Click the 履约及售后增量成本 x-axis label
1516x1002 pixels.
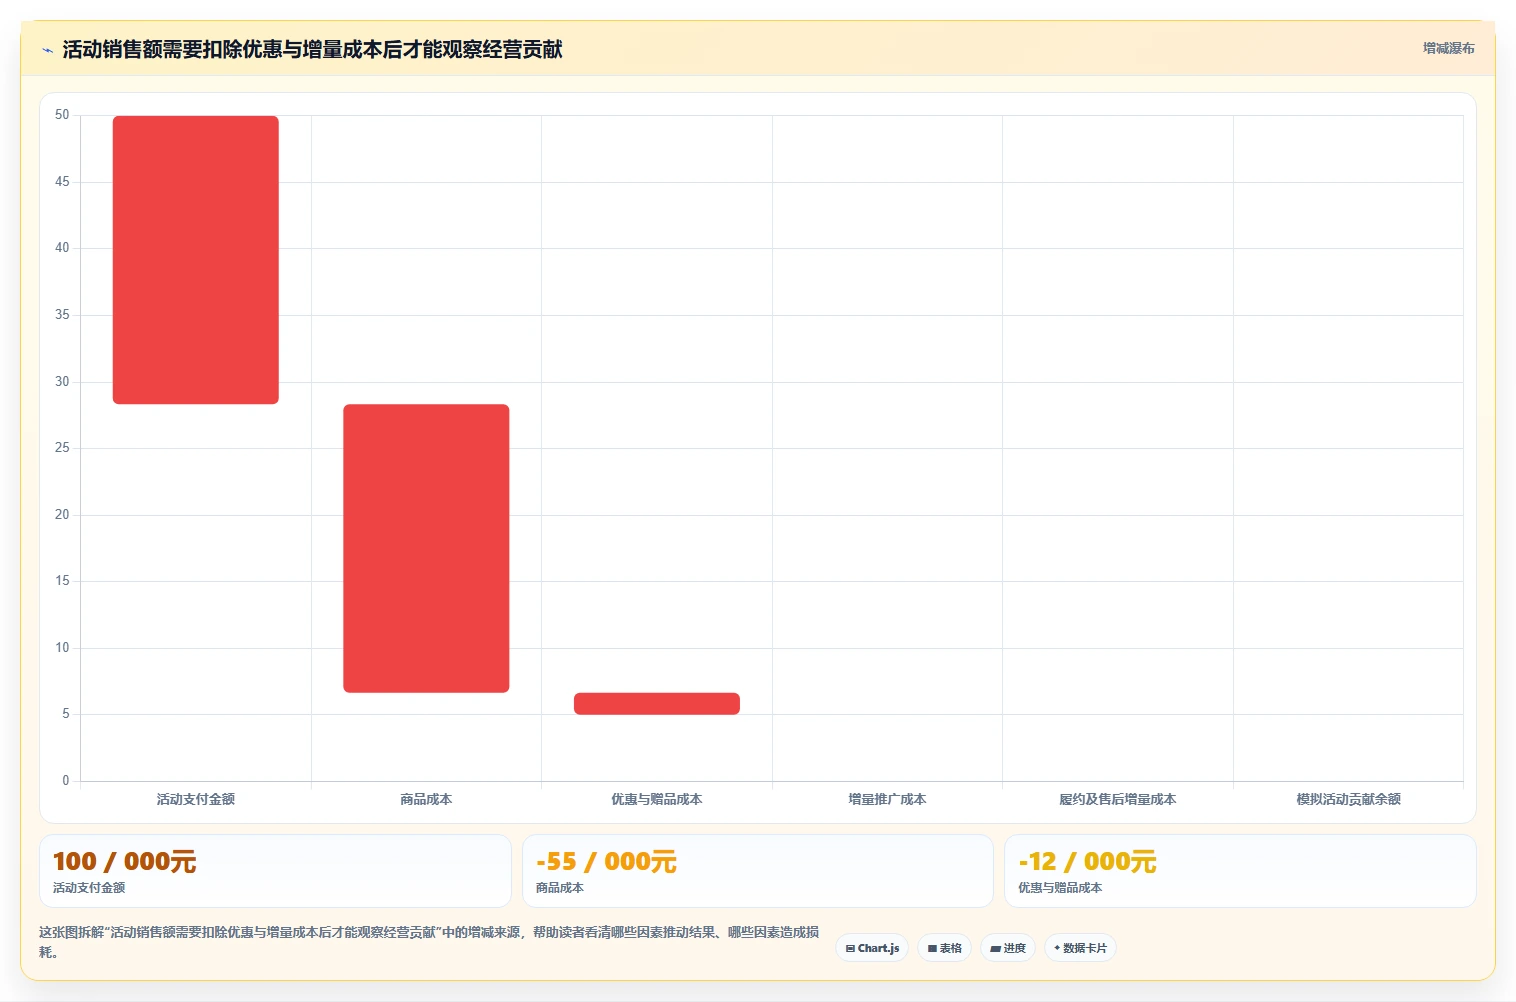1118,799
